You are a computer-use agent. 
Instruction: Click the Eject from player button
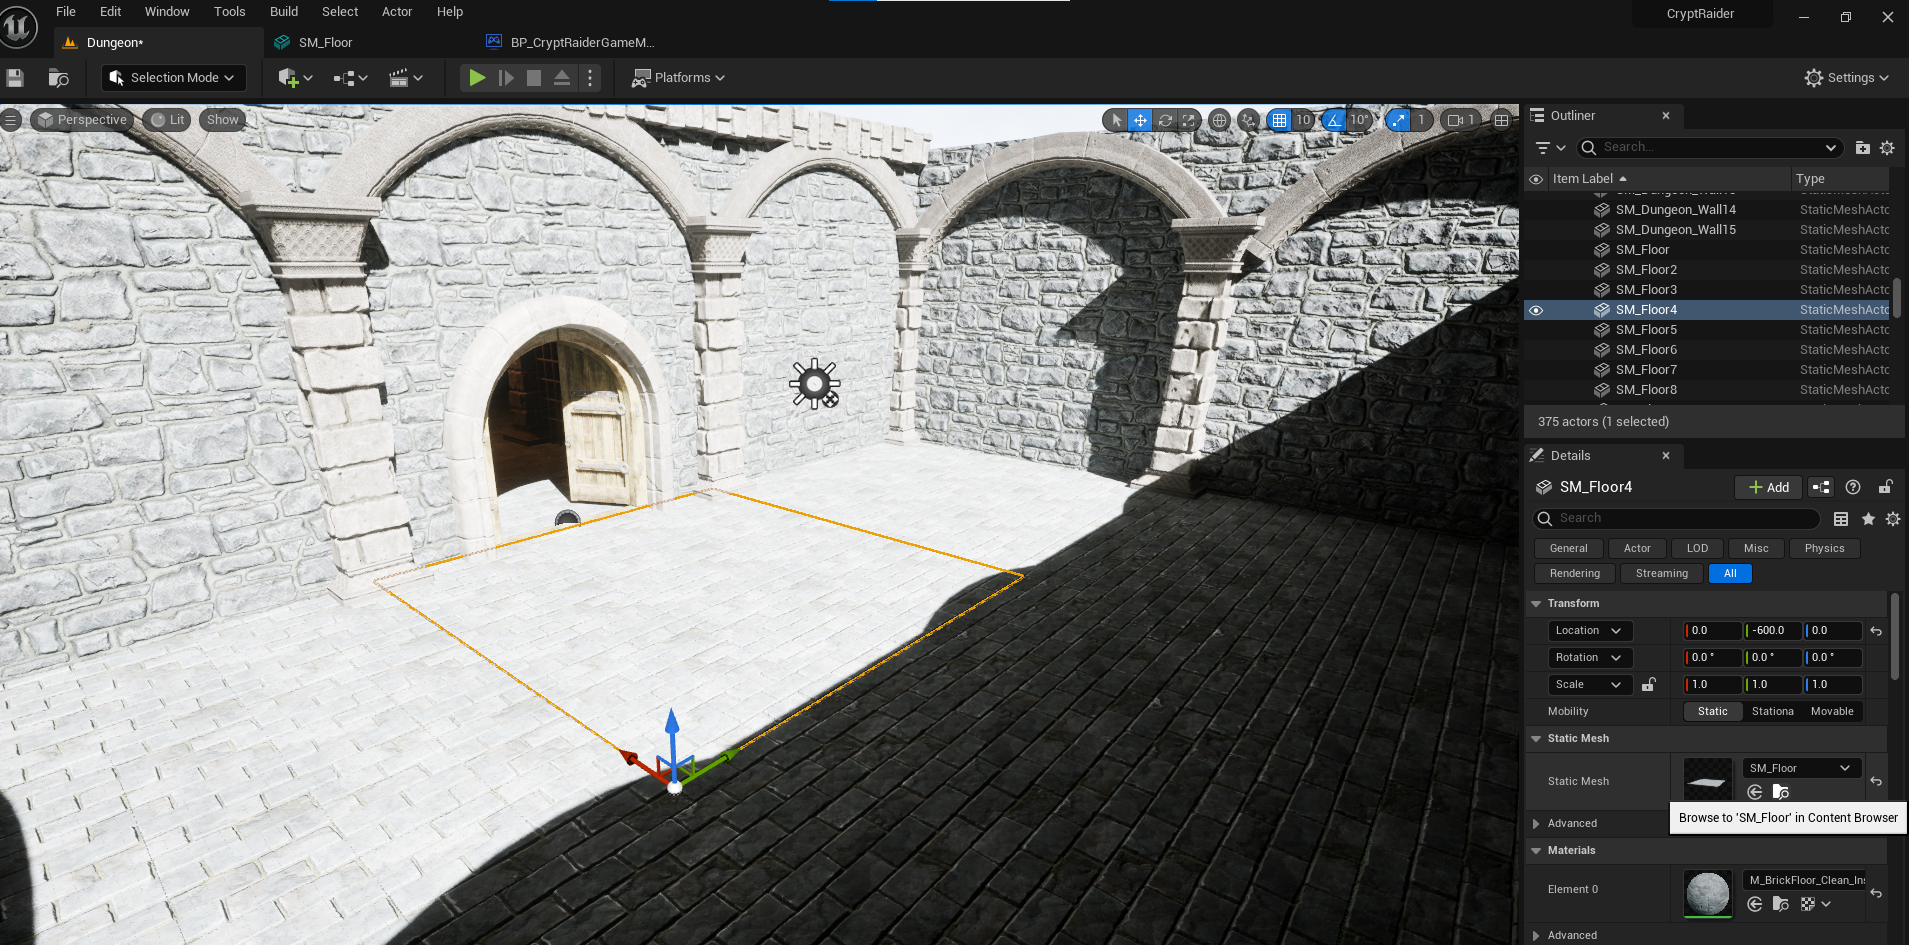point(562,78)
